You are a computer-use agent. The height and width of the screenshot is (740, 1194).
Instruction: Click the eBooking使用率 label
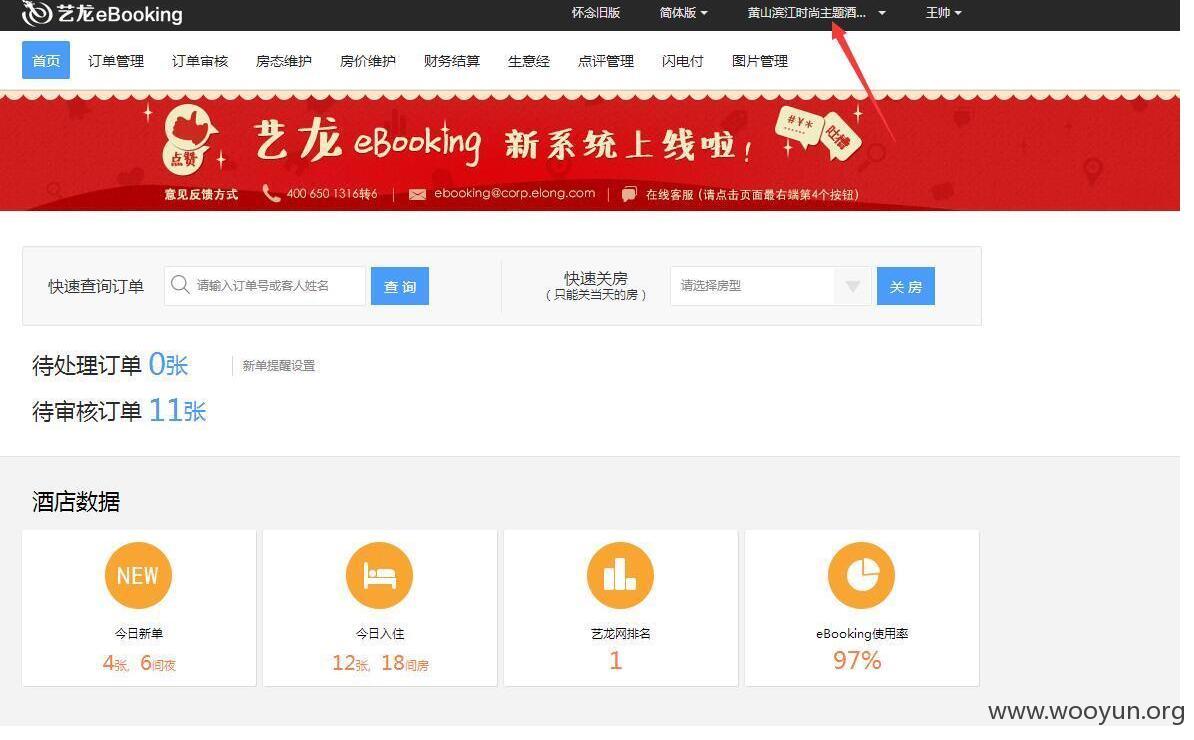(861, 633)
